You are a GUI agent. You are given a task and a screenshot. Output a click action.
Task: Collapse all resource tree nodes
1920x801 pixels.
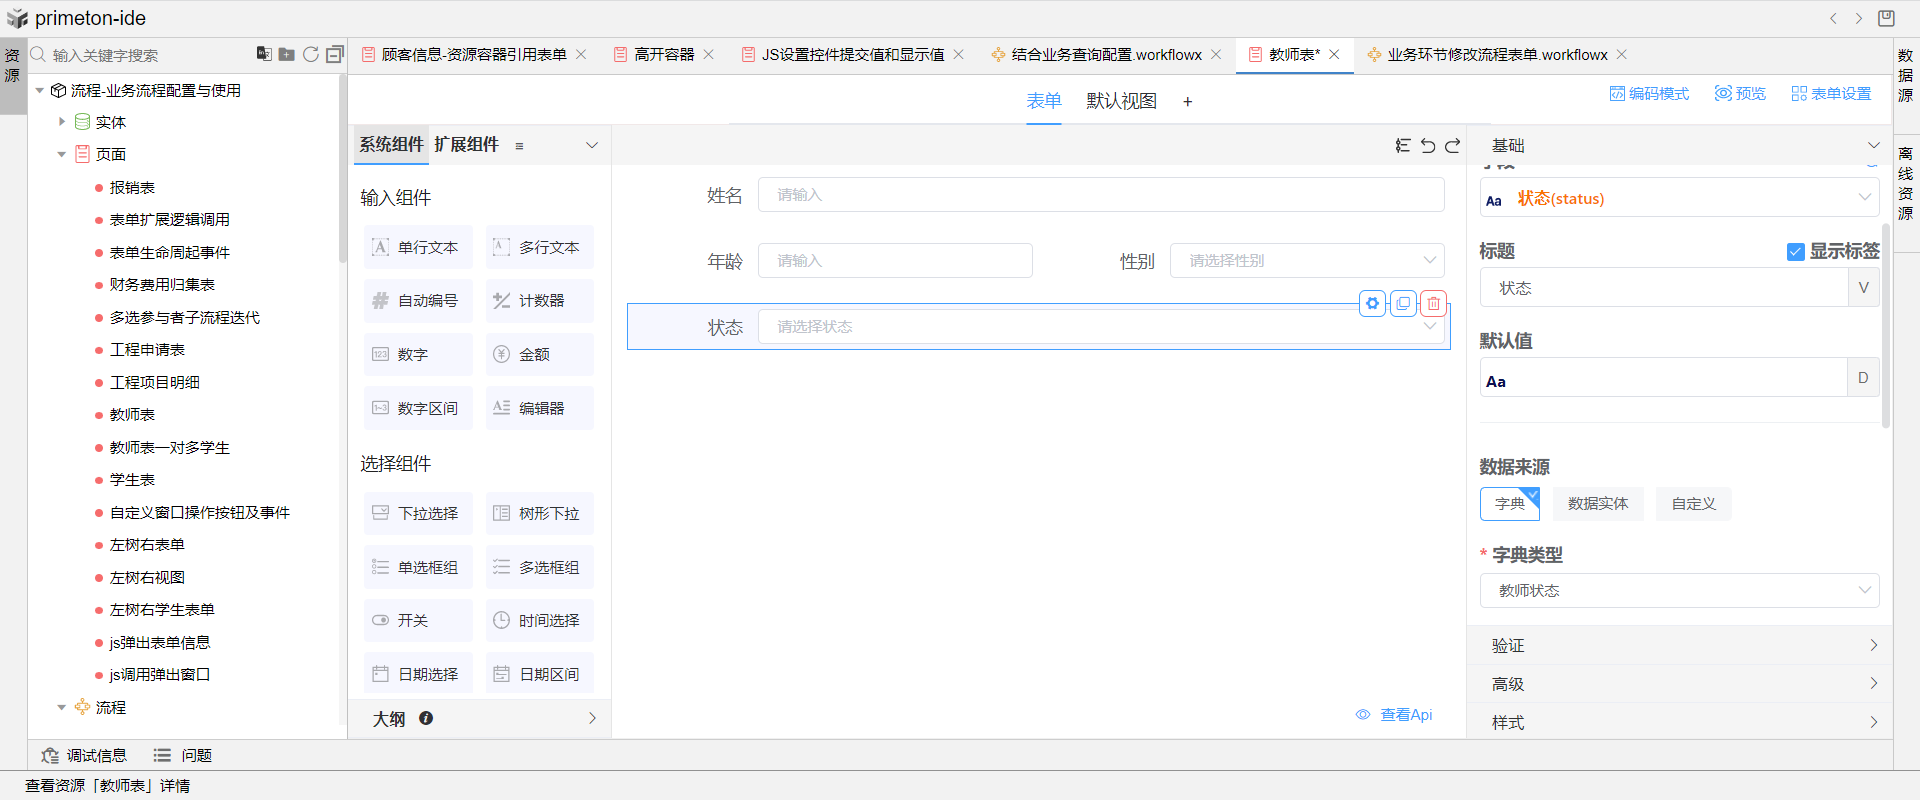[x=335, y=54]
